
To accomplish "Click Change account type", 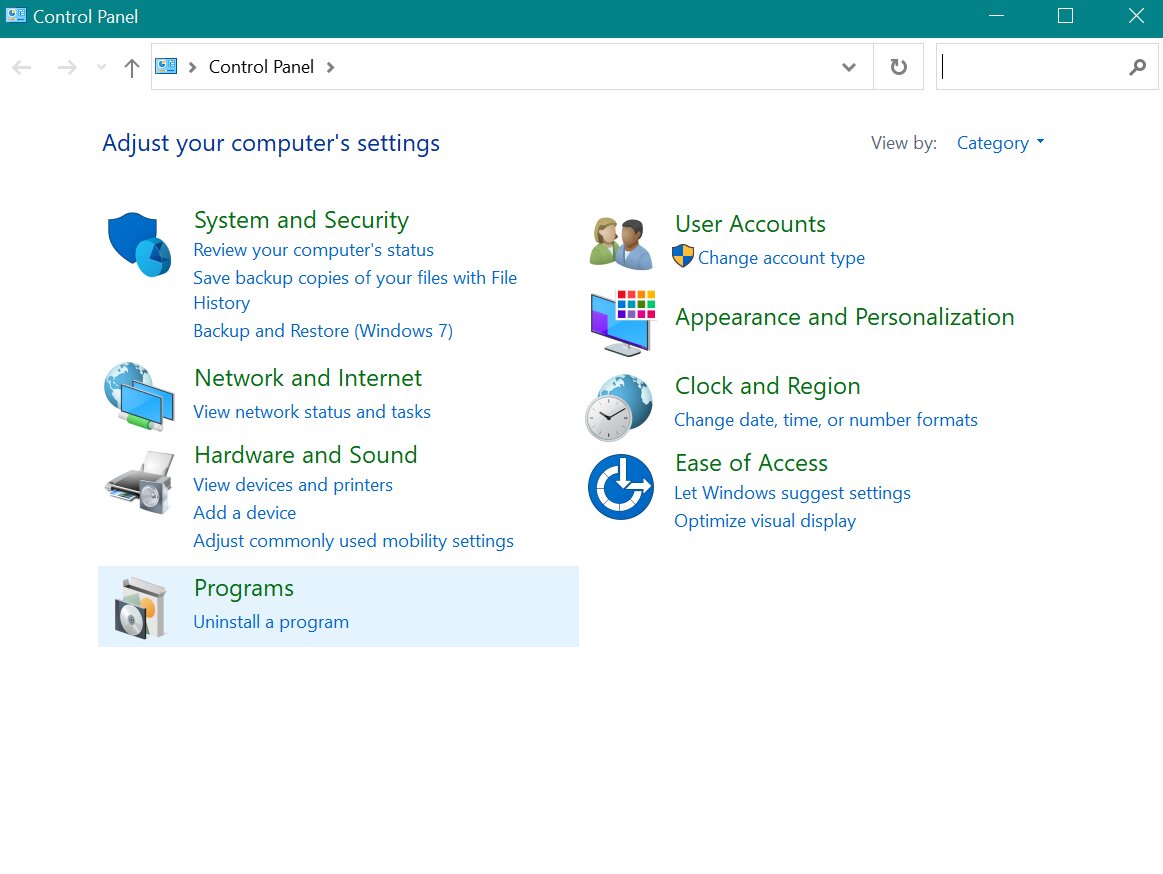I will point(781,257).
